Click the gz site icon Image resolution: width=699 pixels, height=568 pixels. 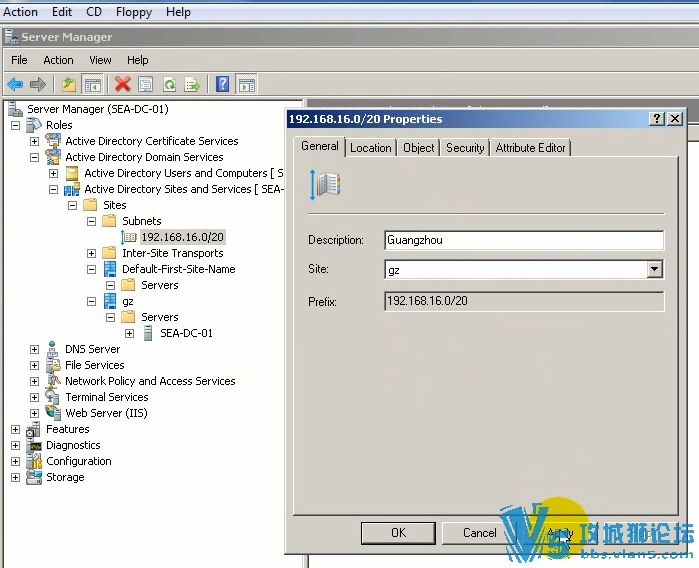[110, 301]
